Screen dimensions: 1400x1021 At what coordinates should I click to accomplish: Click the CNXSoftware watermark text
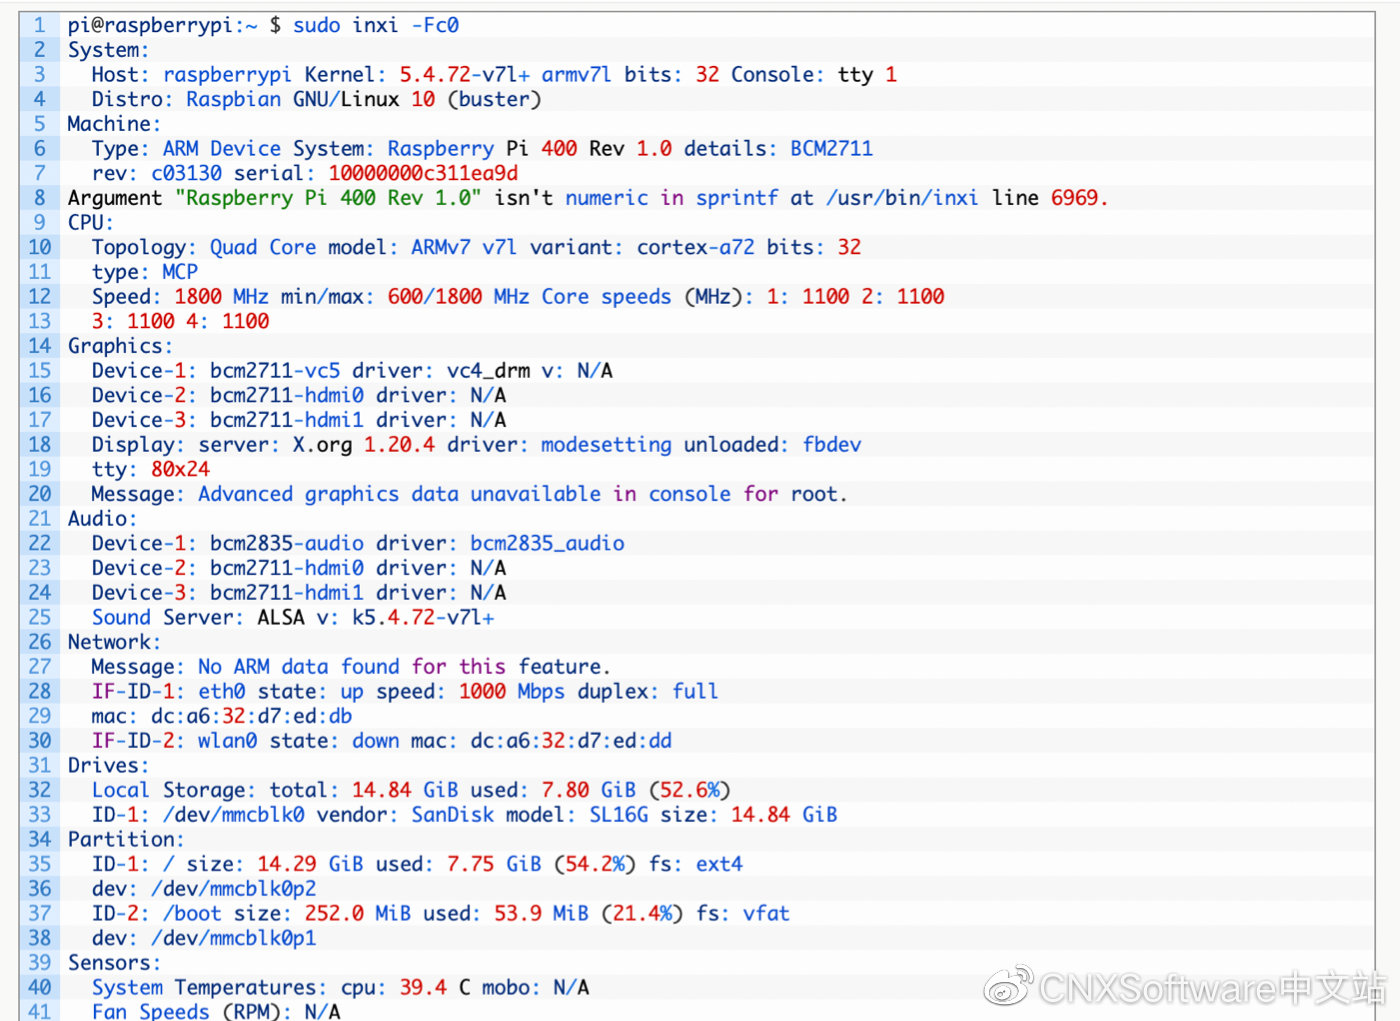pos(1212,988)
